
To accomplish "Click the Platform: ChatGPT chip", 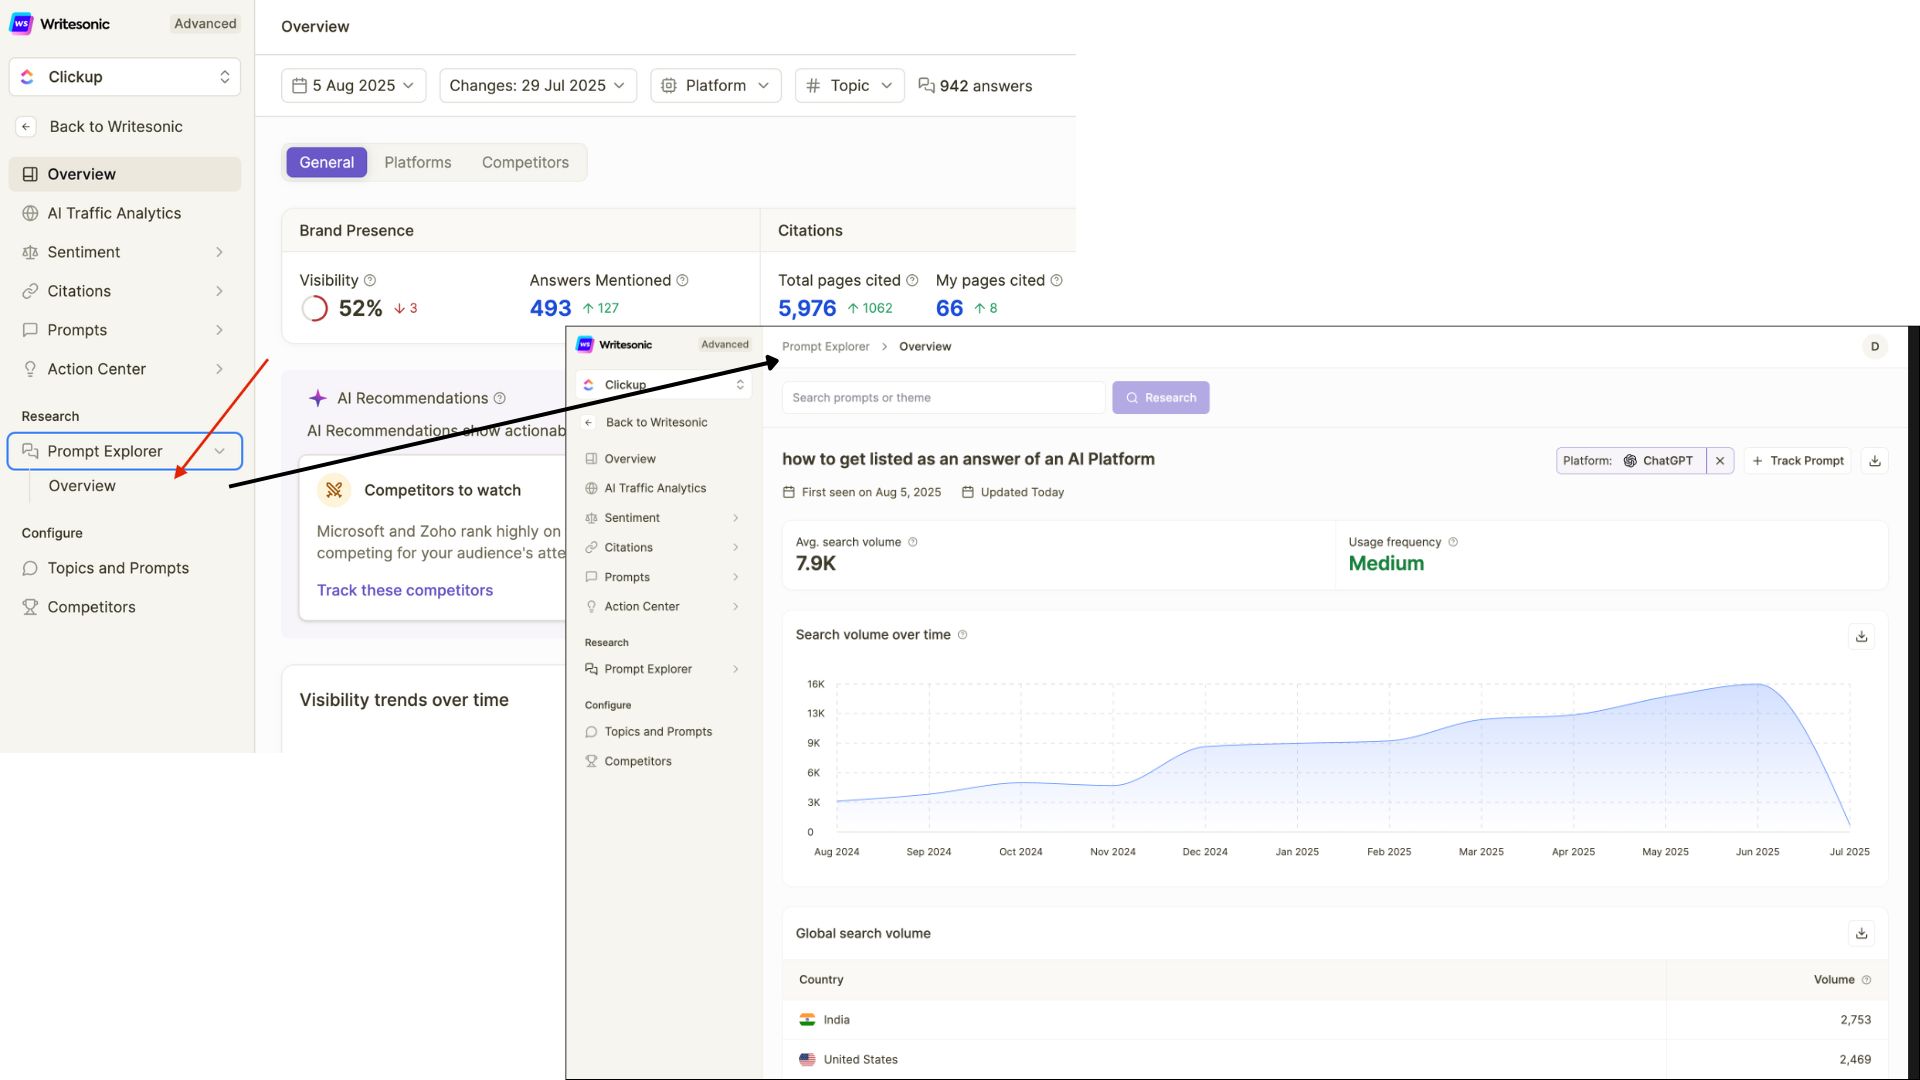I will point(1630,461).
